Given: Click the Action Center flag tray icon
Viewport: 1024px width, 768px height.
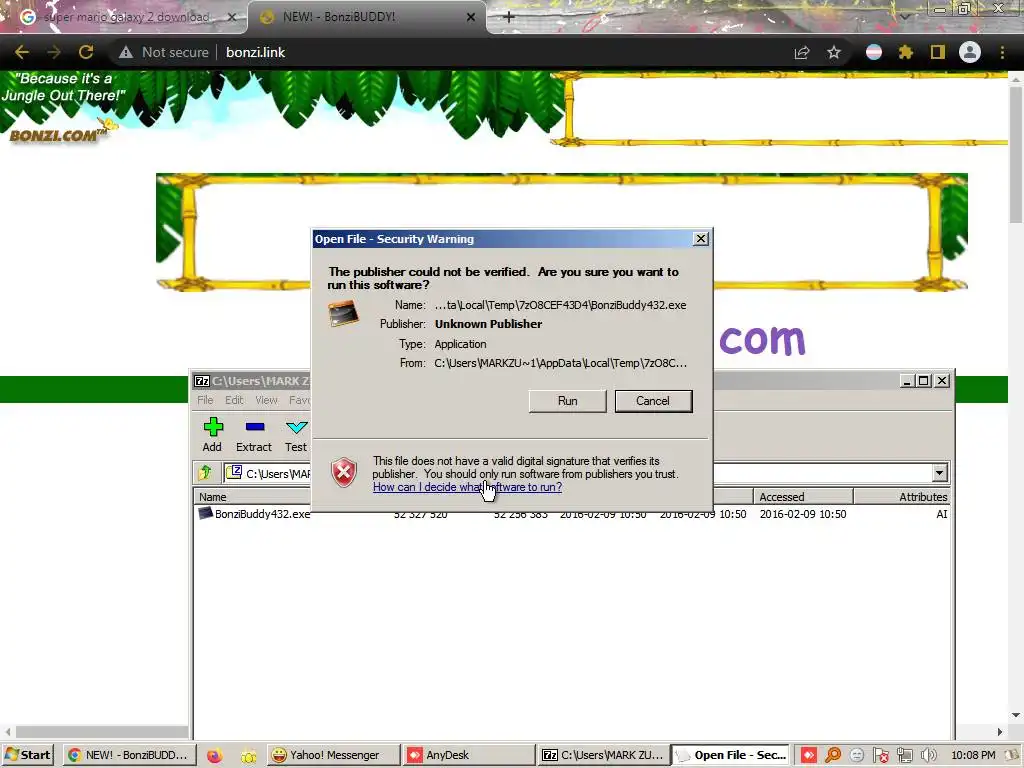Looking at the screenshot, I should click(x=880, y=756).
